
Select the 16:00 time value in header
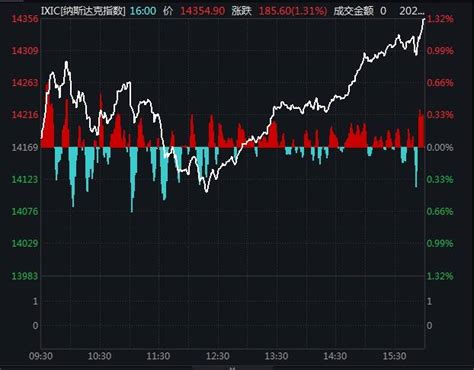143,11
